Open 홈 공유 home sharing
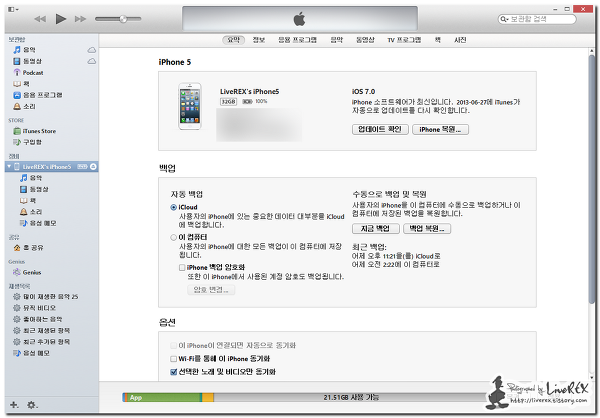 (x=28, y=248)
